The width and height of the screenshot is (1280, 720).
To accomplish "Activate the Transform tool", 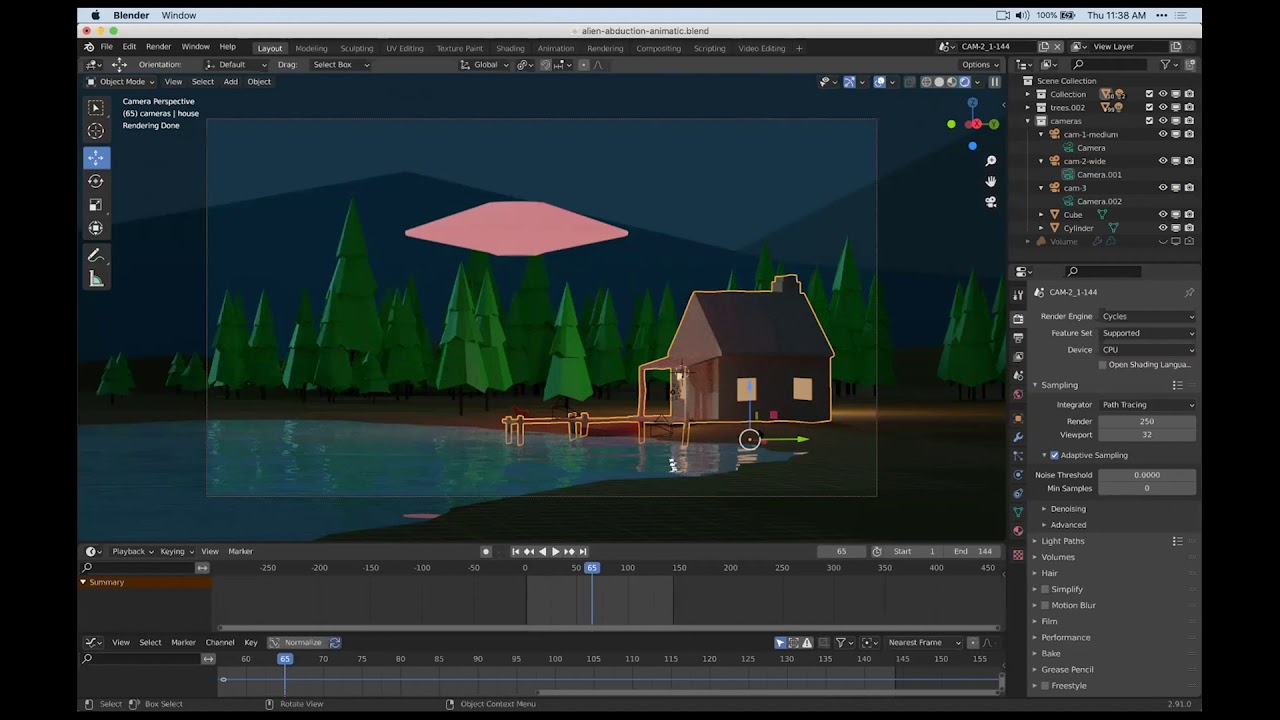I will 96,229.
